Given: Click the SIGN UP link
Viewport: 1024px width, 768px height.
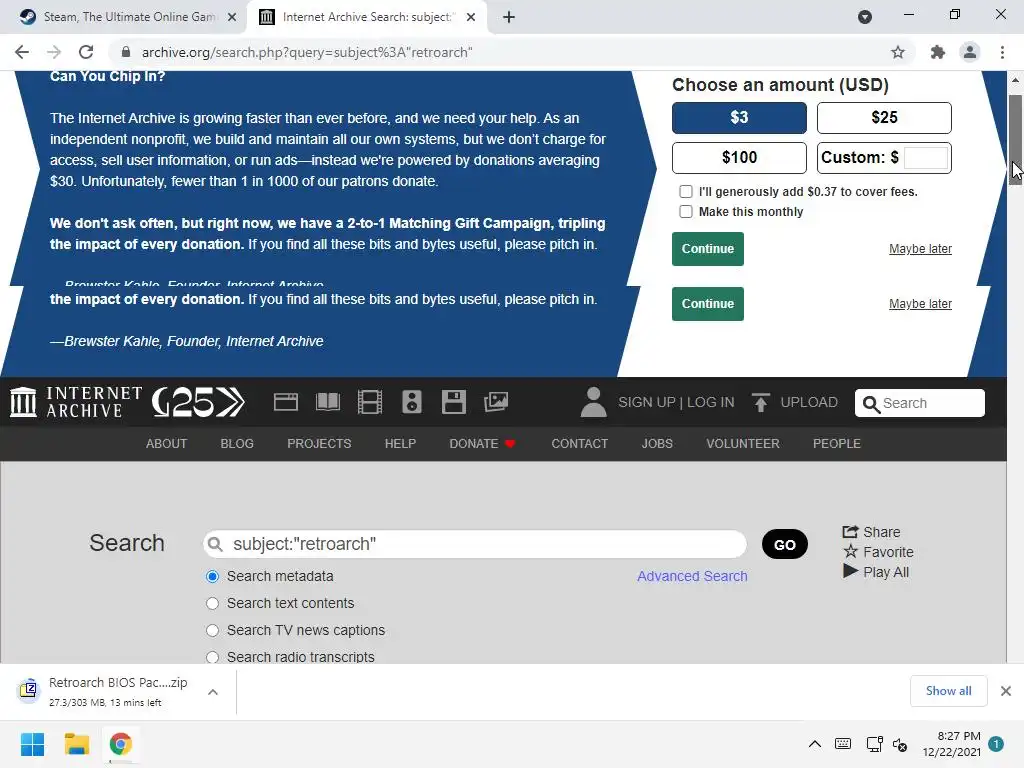Looking at the screenshot, I should point(647,402).
